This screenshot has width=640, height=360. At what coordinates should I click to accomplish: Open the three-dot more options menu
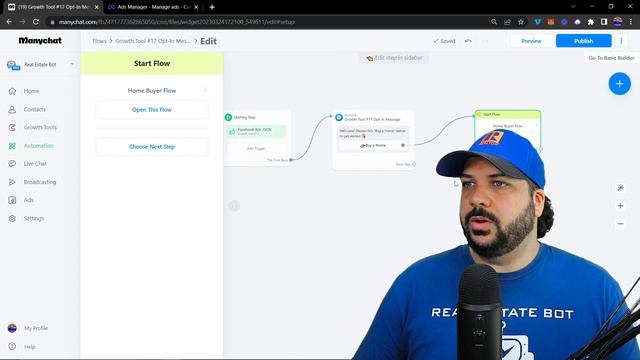point(621,41)
